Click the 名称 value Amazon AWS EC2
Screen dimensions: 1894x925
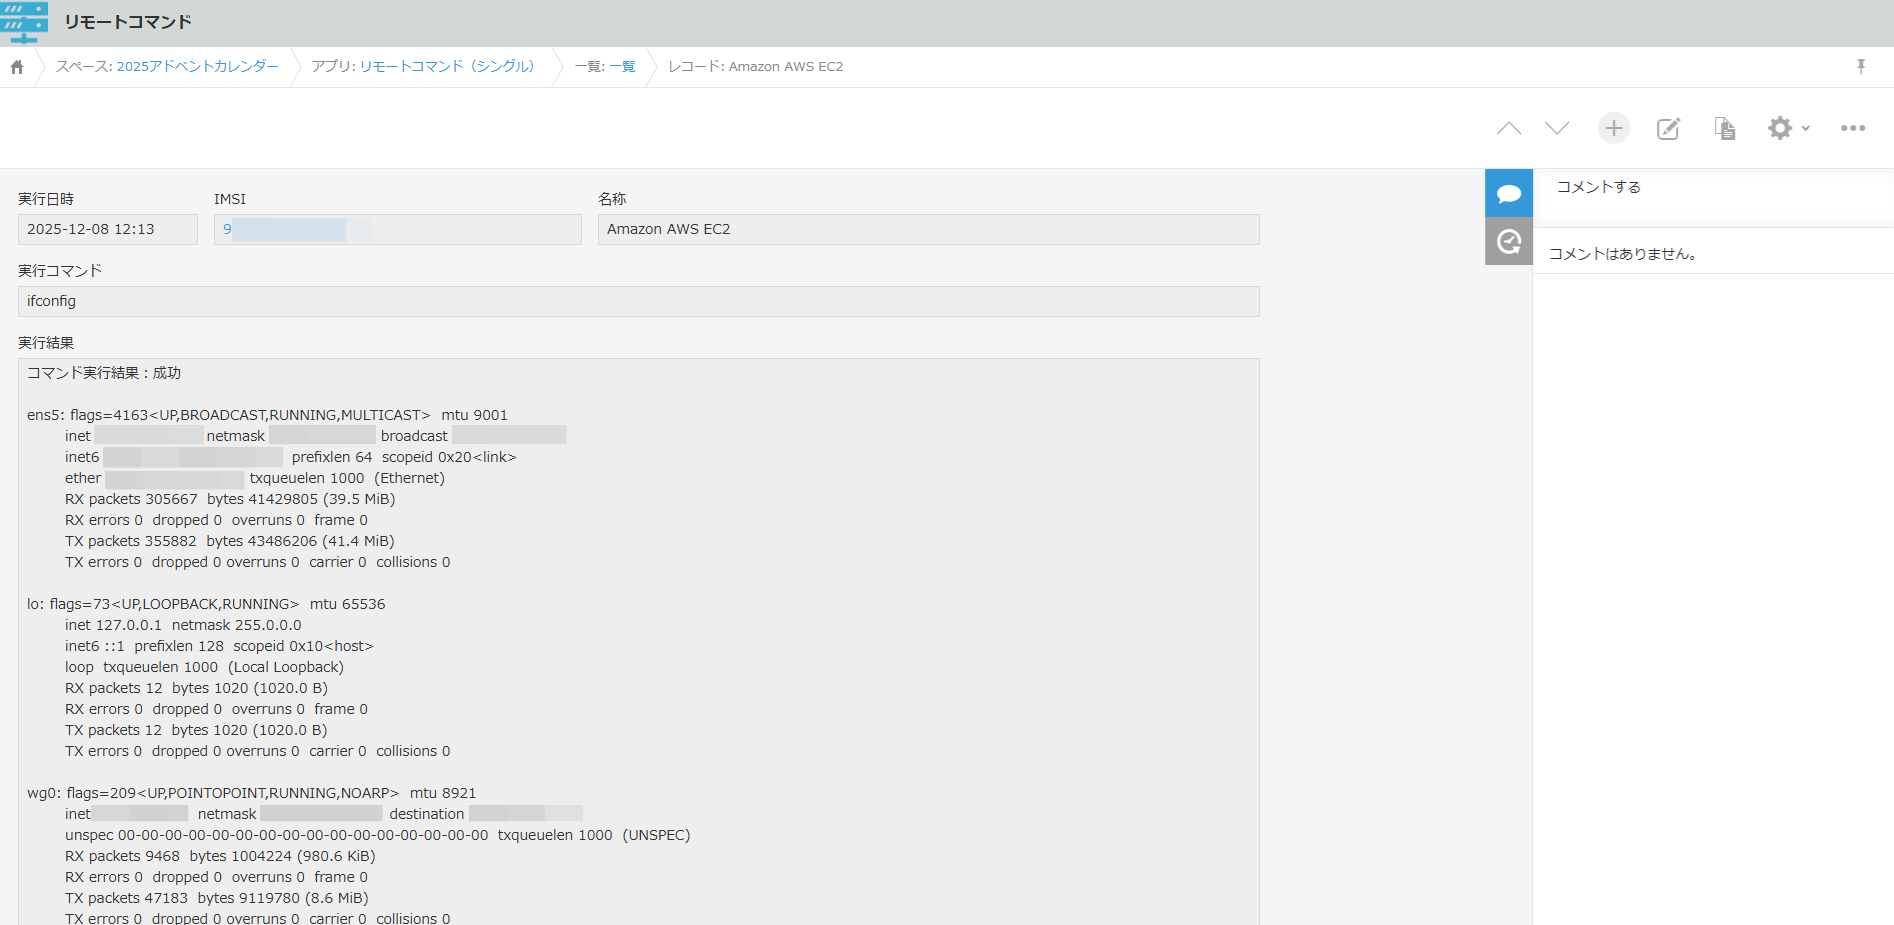[929, 229]
